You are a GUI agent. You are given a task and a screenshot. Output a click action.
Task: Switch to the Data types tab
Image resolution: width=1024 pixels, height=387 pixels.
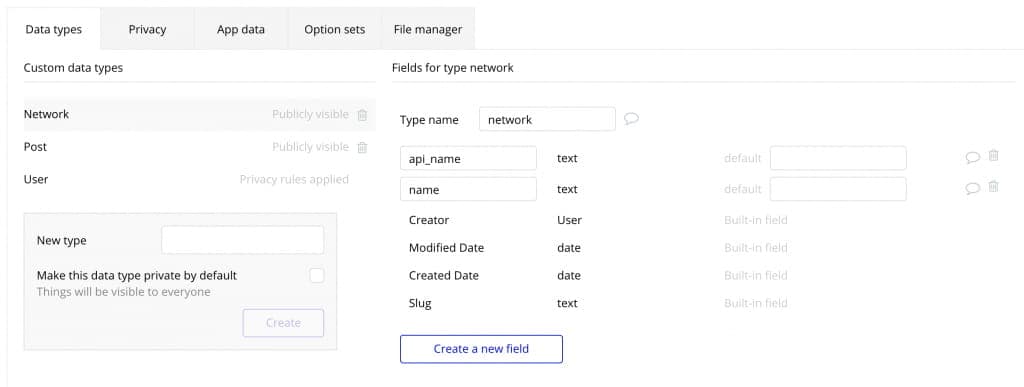tap(54, 29)
